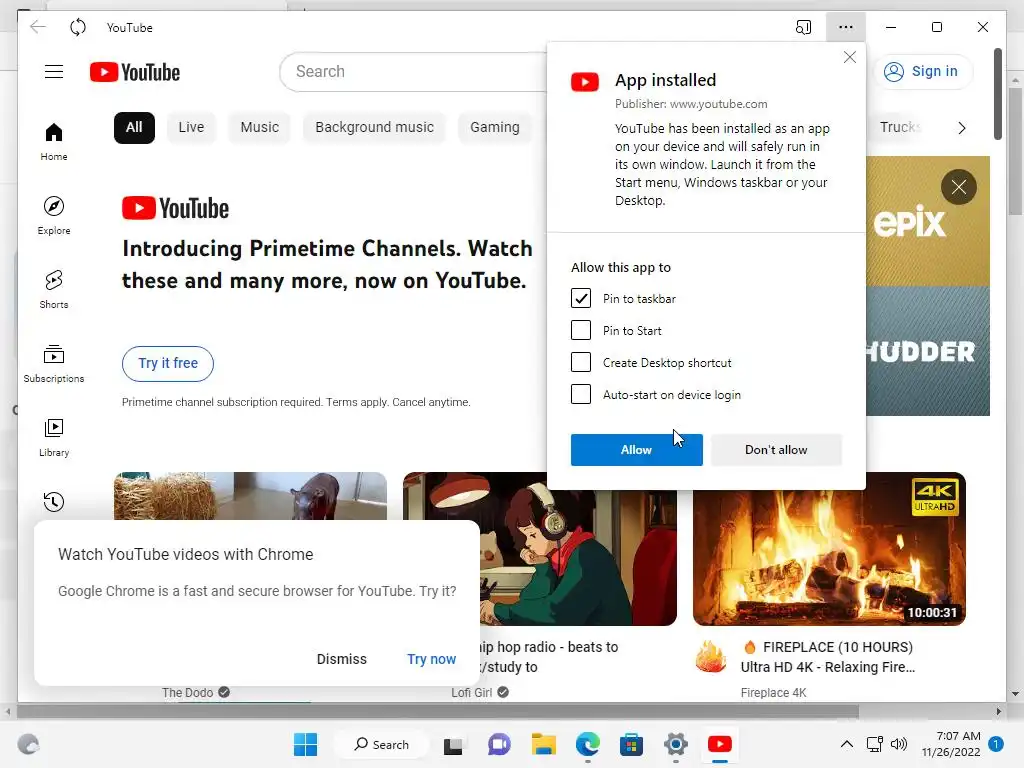The image size is (1024, 768).
Task: Select the Trucks category chip
Action: 901,127
